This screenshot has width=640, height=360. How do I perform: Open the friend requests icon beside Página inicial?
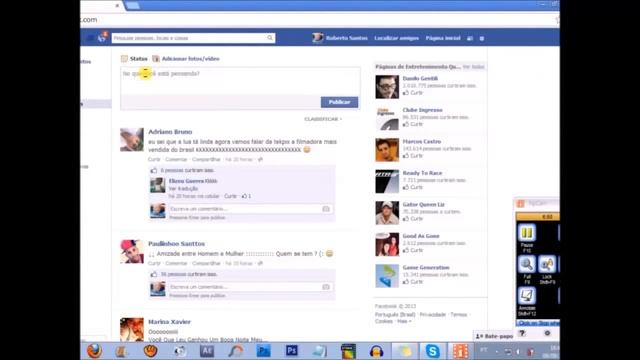pyautogui.click(x=470, y=38)
